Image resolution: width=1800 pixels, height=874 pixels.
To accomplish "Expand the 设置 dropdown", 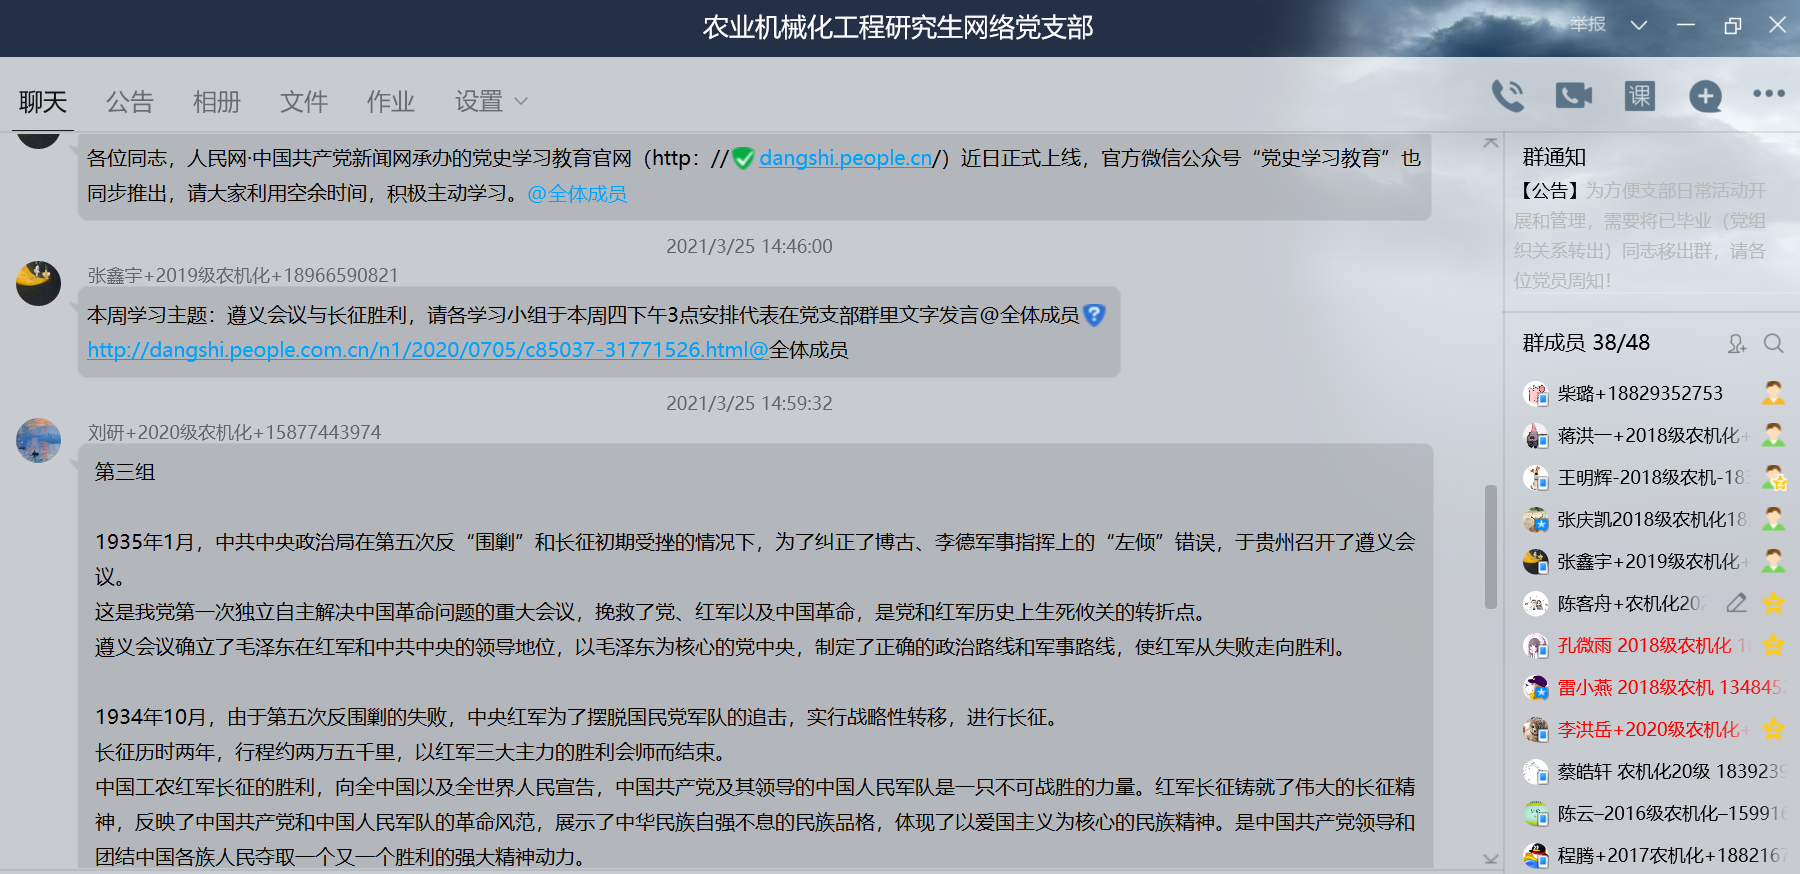I will pos(491,102).
